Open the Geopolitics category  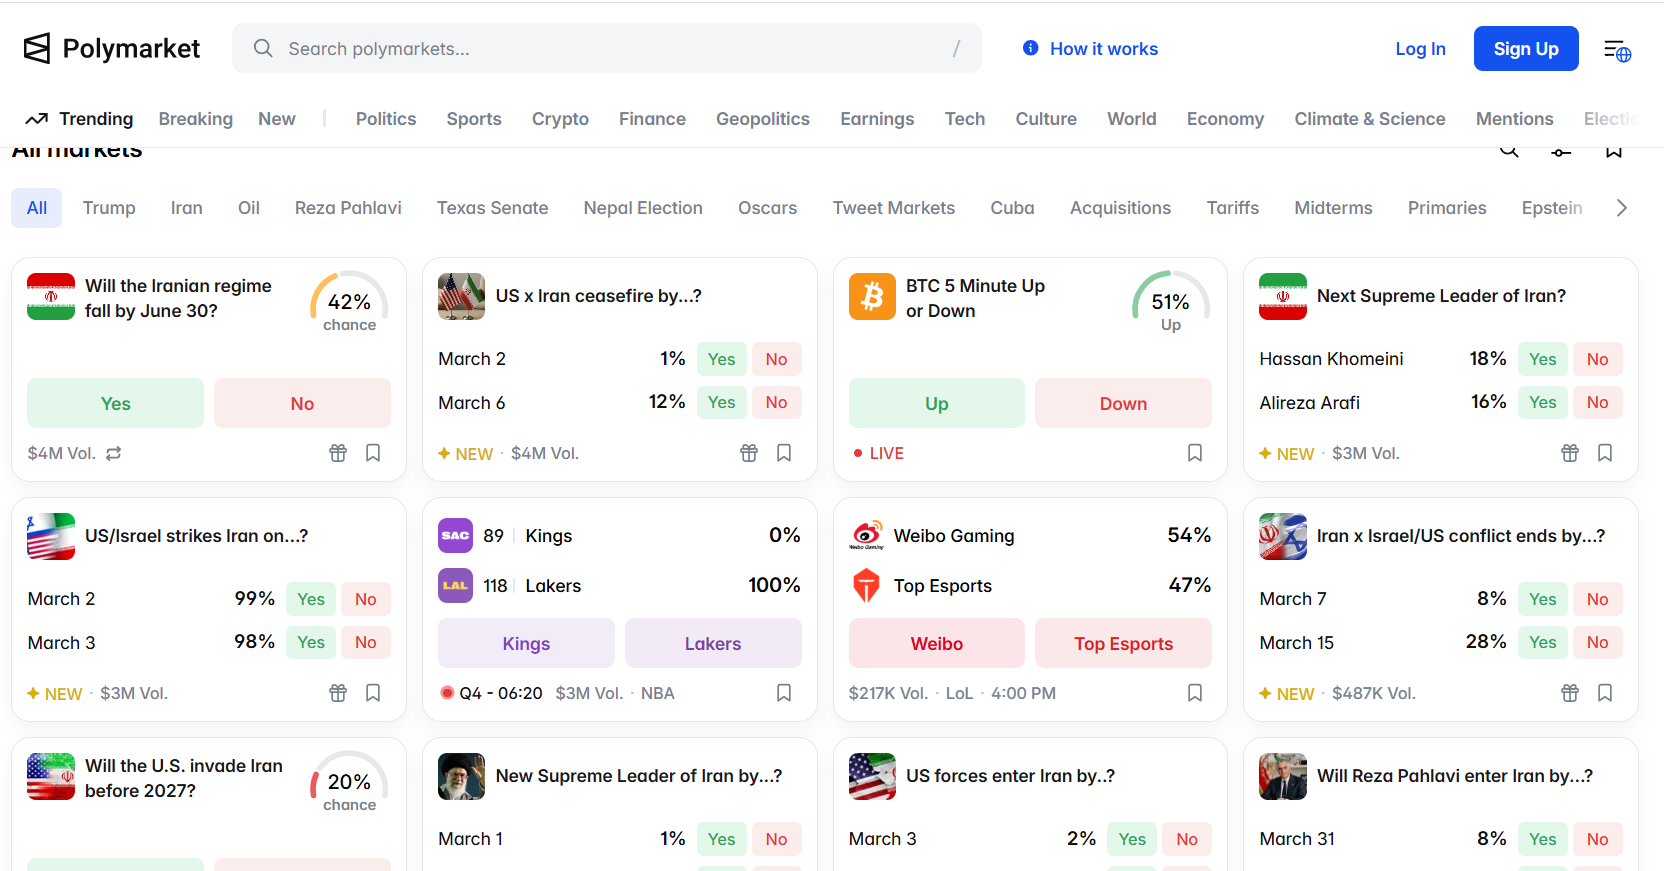click(x=763, y=119)
